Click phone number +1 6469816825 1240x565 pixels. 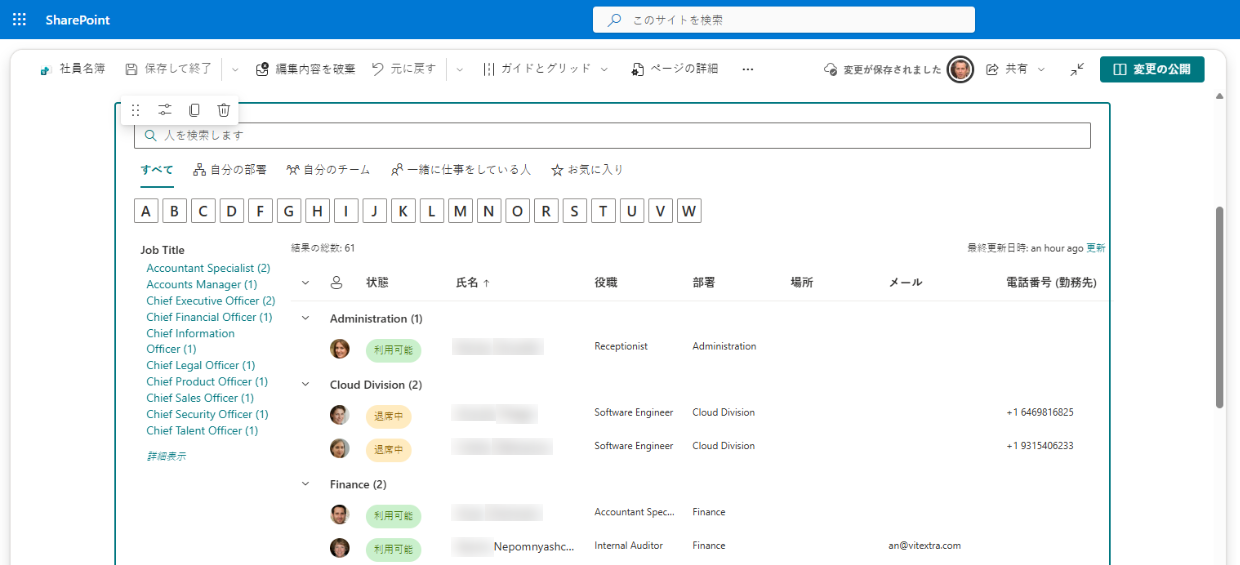(x=1040, y=412)
